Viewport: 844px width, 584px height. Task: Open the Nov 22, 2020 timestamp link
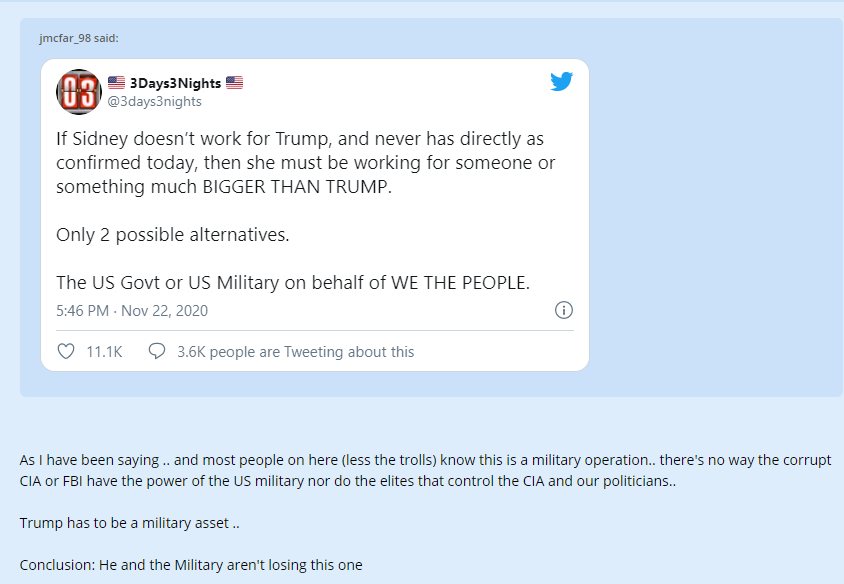[132, 311]
